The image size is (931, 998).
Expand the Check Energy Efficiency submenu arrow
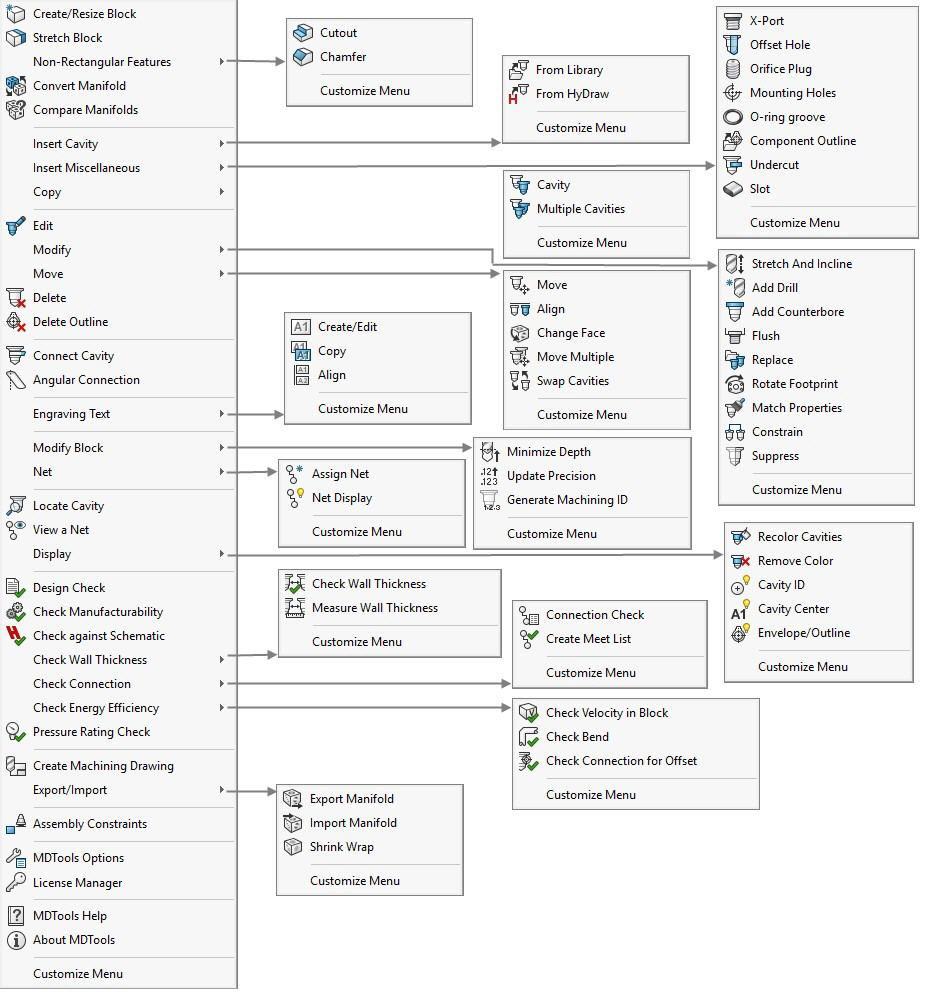click(x=221, y=708)
